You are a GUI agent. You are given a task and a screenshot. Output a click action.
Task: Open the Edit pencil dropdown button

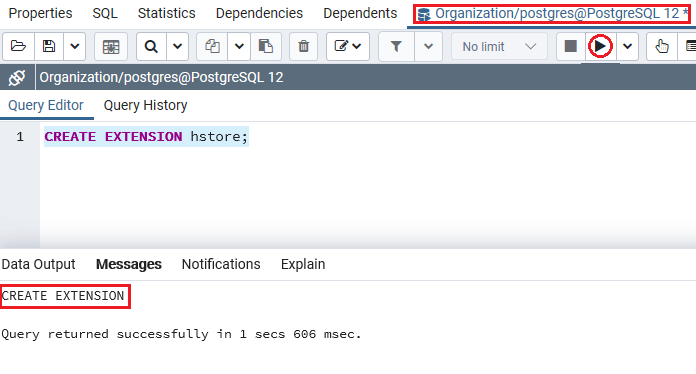[348, 46]
